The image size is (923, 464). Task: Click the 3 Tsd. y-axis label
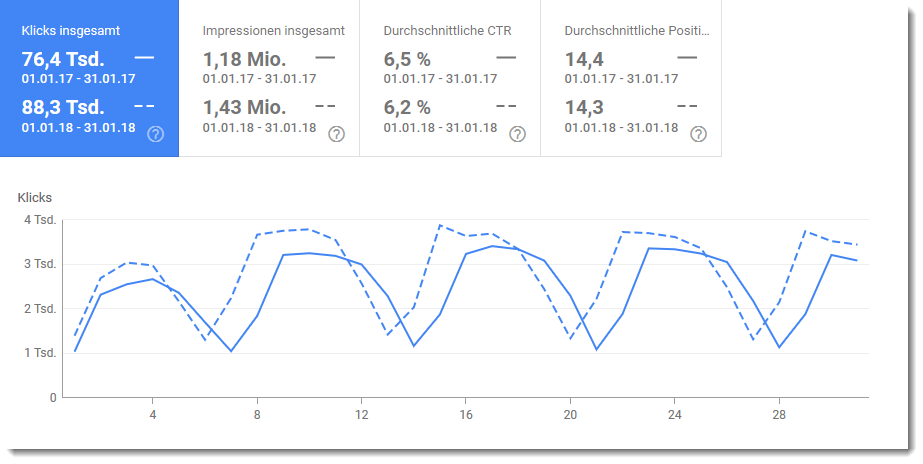40,264
